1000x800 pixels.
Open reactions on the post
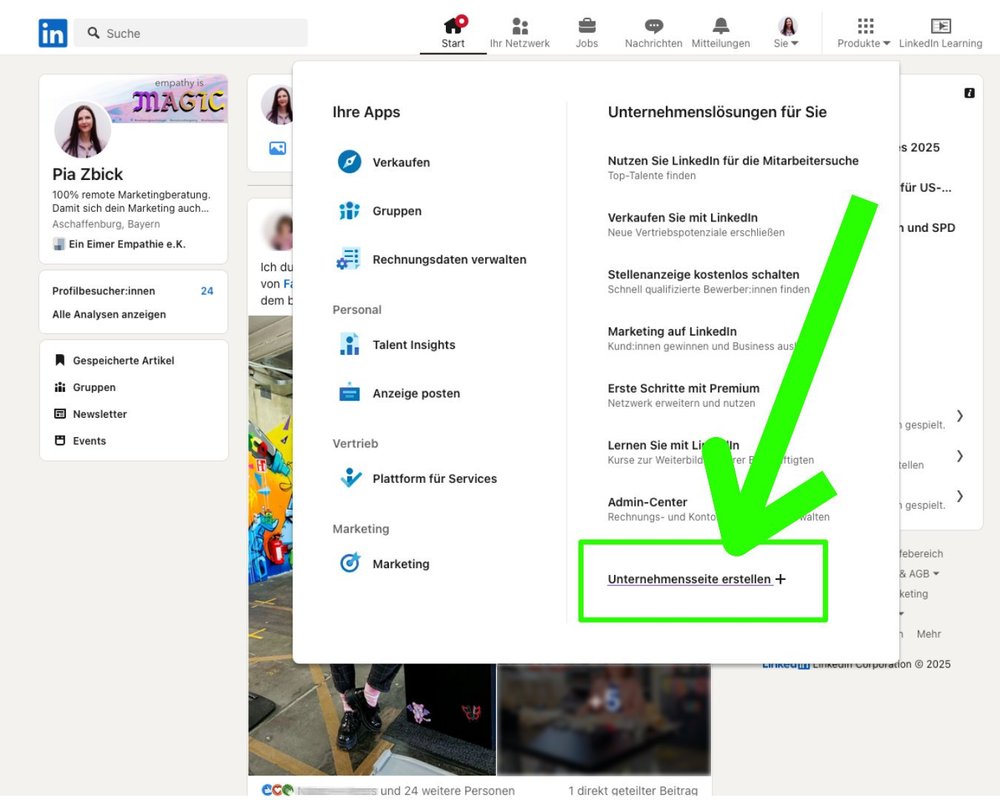[277, 790]
